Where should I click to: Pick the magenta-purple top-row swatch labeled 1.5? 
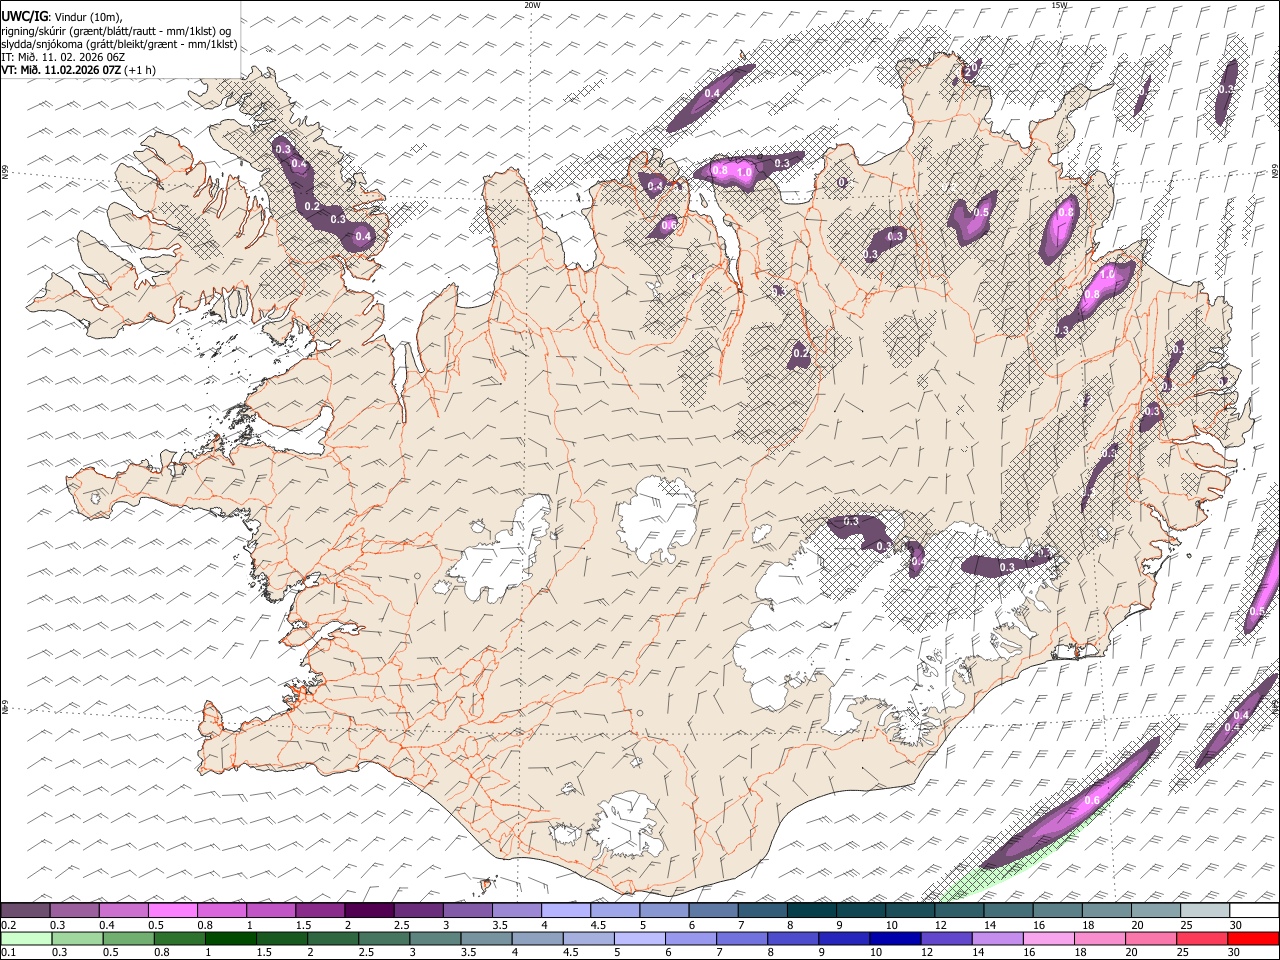click(319, 910)
